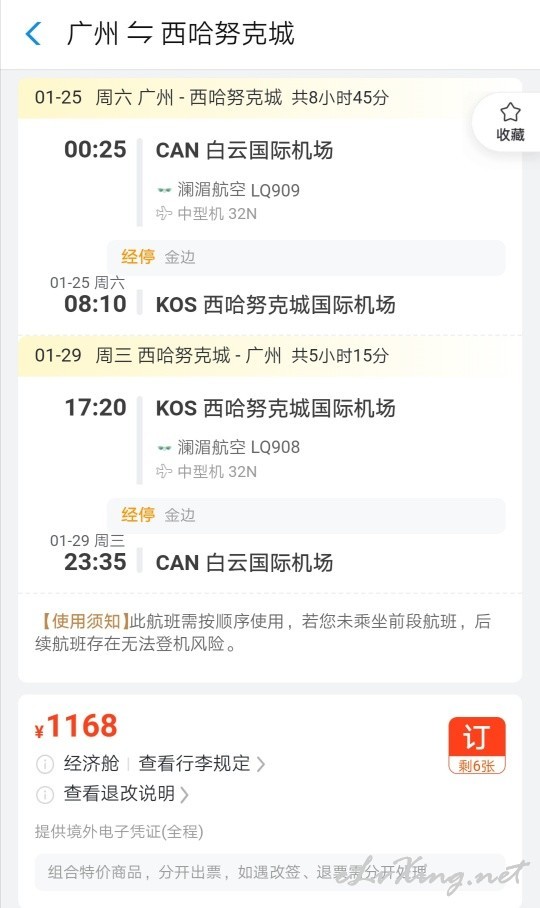Viewport: 540px width, 908px height.
Task: Tap the round-trip swap arrows in title
Action: coord(139,34)
